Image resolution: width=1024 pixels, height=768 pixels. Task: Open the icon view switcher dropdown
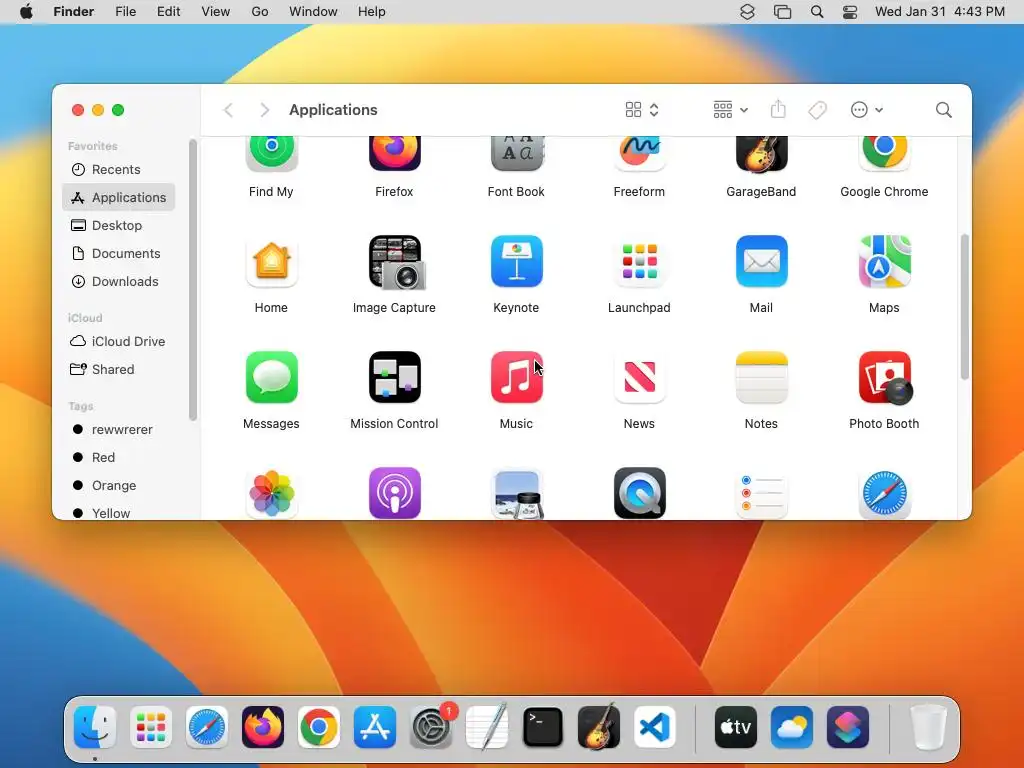click(x=642, y=110)
